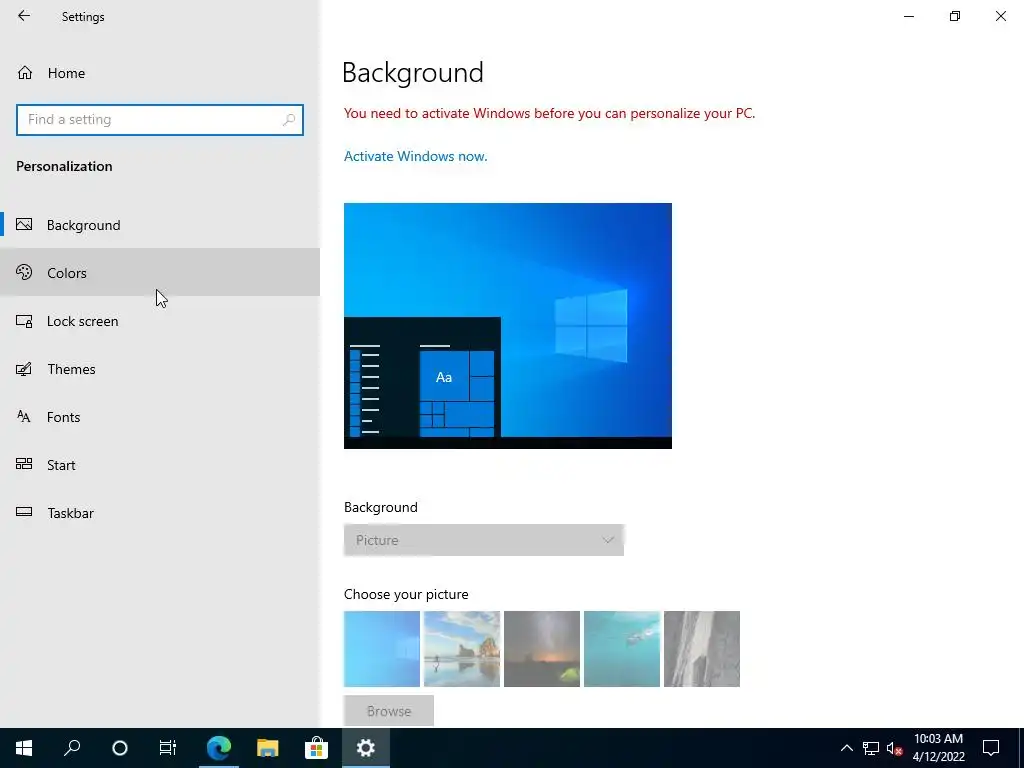
Task: Focus the Find a setting search box
Action: 160,120
